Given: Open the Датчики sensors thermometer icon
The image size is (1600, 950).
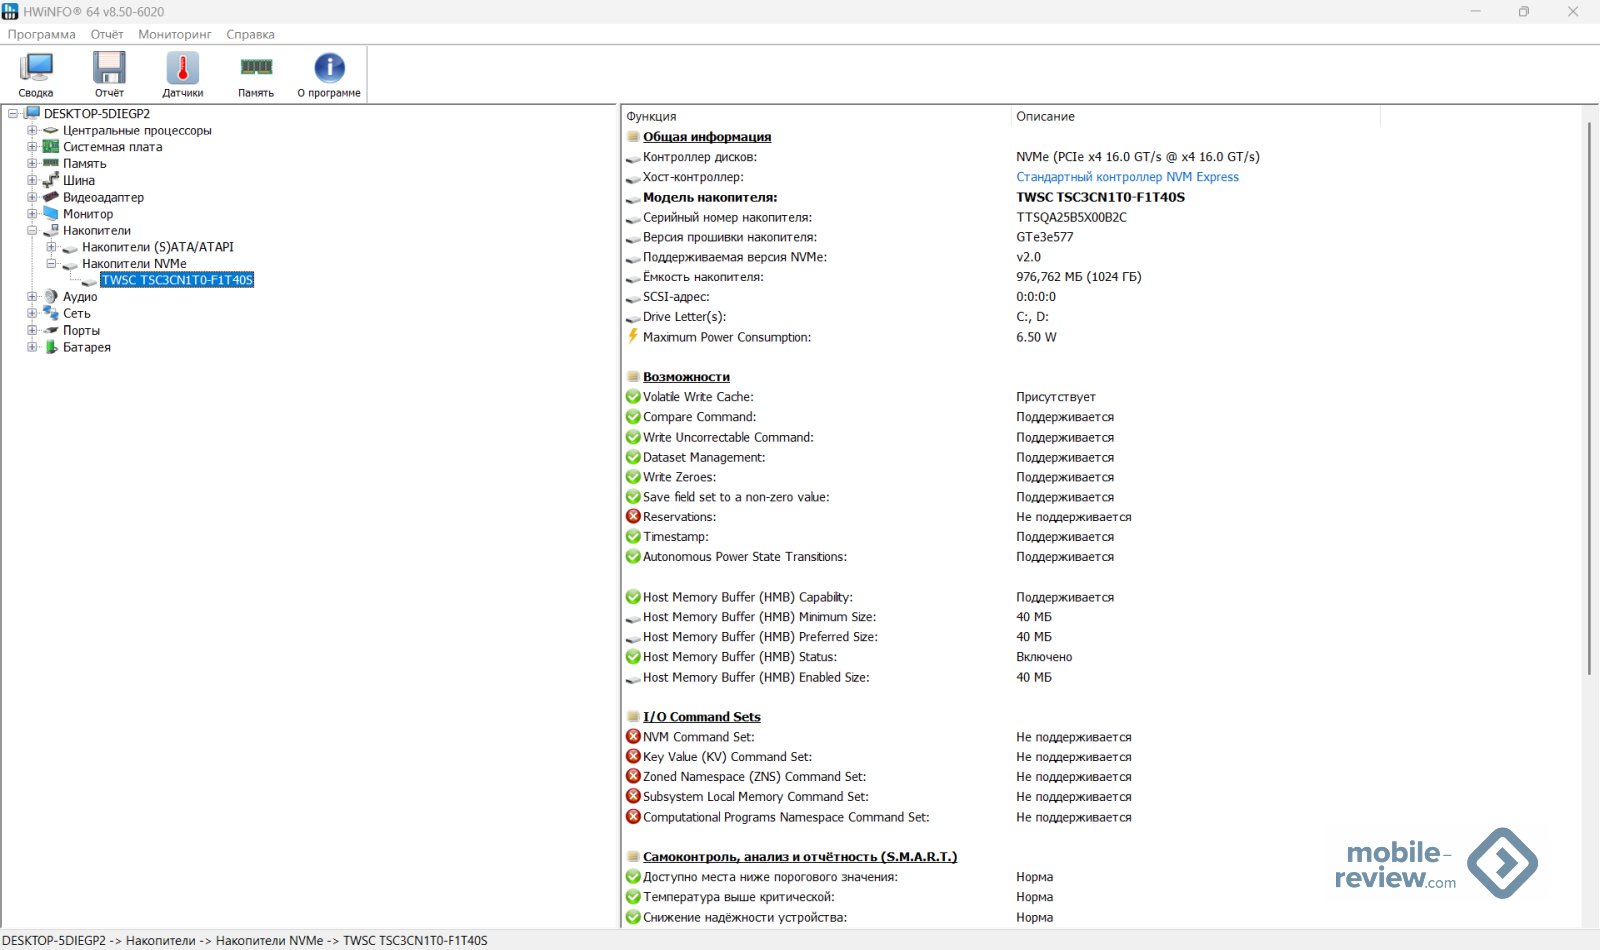Looking at the screenshot, I should (x=182, y=68).
